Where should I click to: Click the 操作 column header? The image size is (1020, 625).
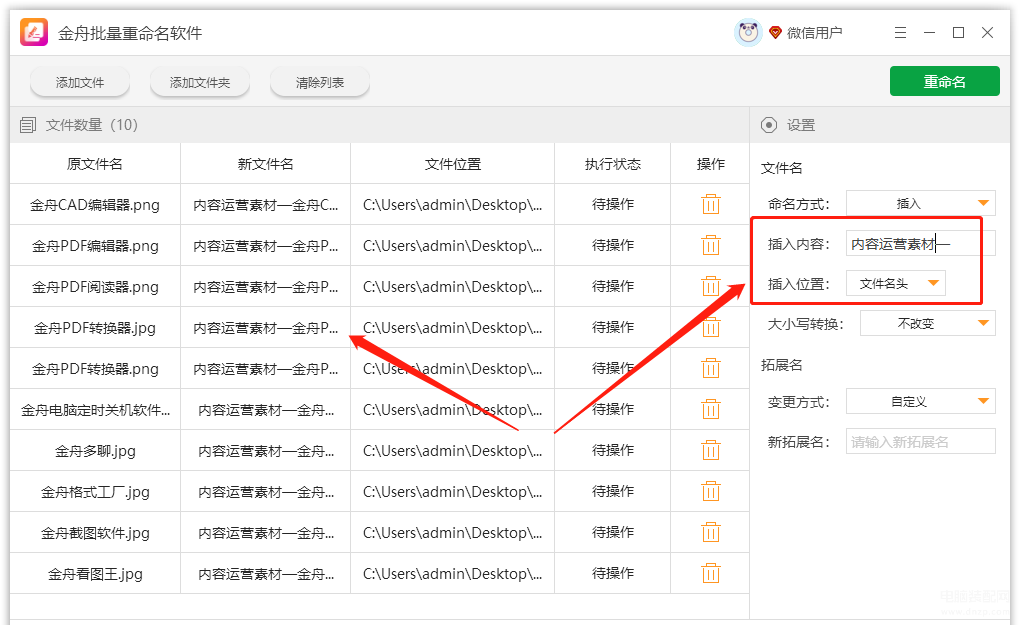coord(710,164)
